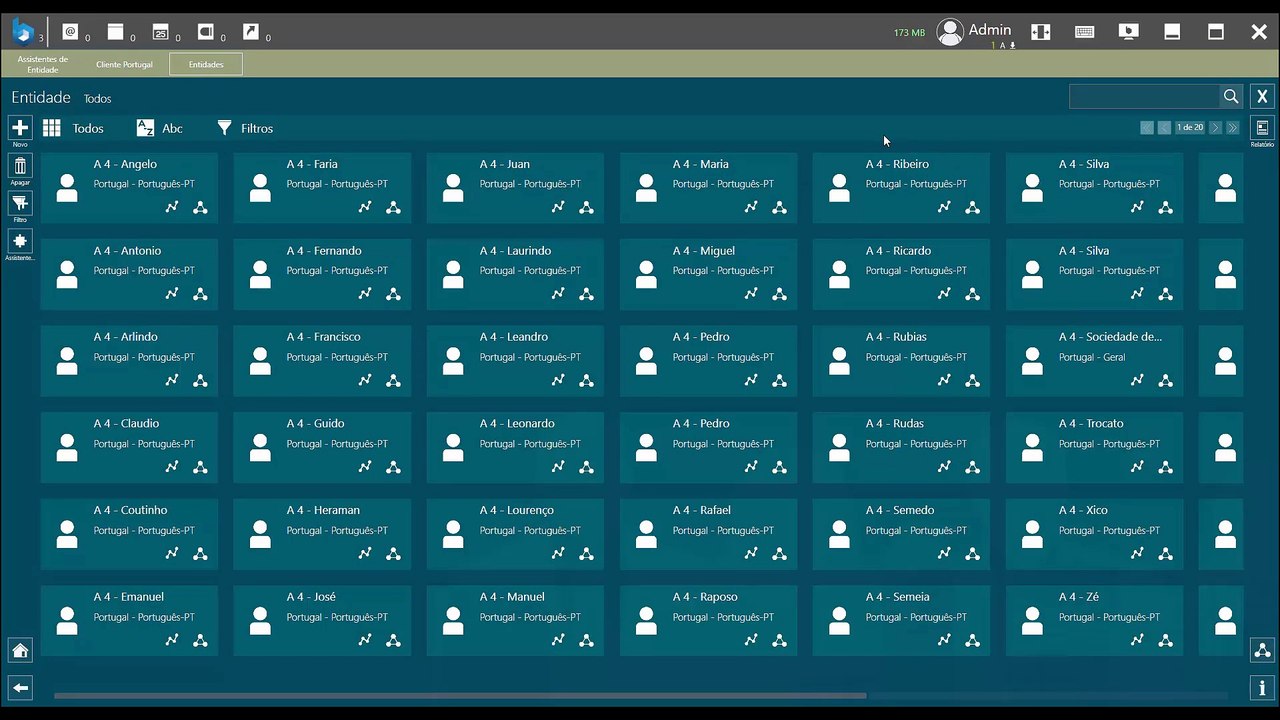The image size is (1280, 720).
Task: Click the calendar 25 icon in top bar
Action: click(x=161, y=32)
